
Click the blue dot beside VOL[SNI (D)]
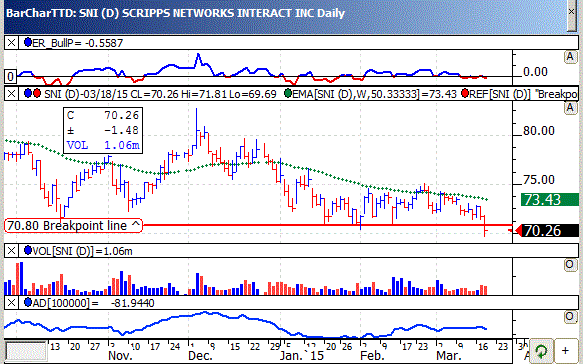[28, 250]
